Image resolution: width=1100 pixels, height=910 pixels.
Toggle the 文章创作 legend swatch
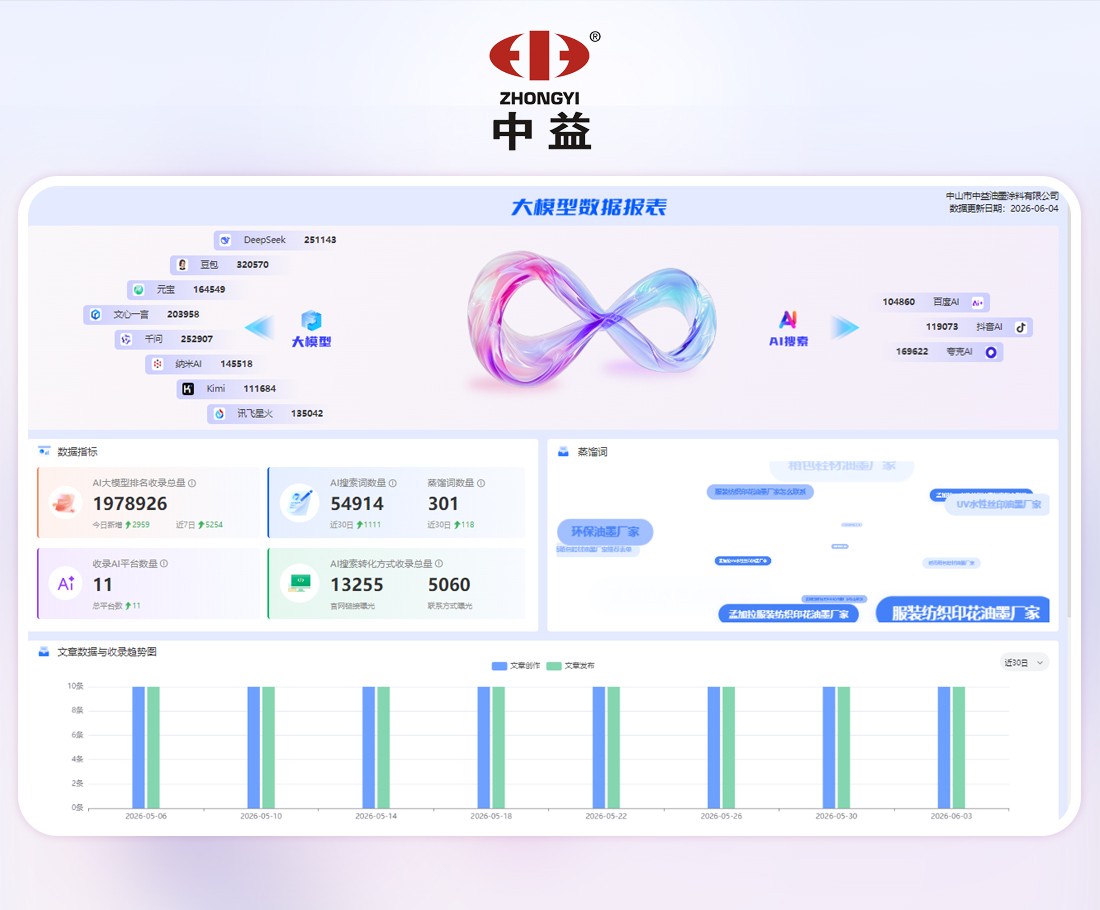pyautogui.click(x=499, y=666)
